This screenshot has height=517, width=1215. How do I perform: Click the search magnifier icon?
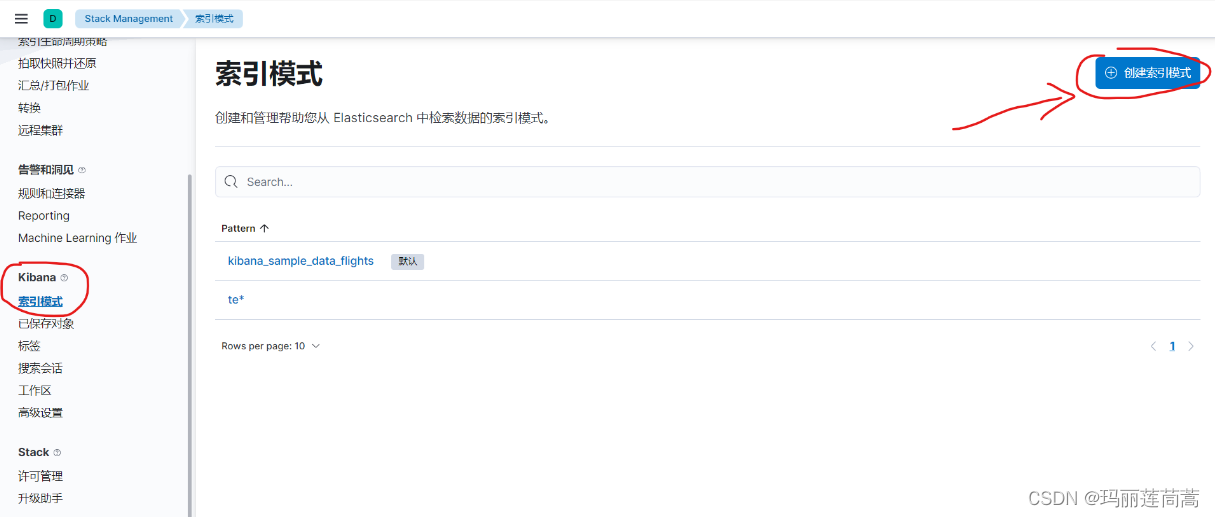231,181
